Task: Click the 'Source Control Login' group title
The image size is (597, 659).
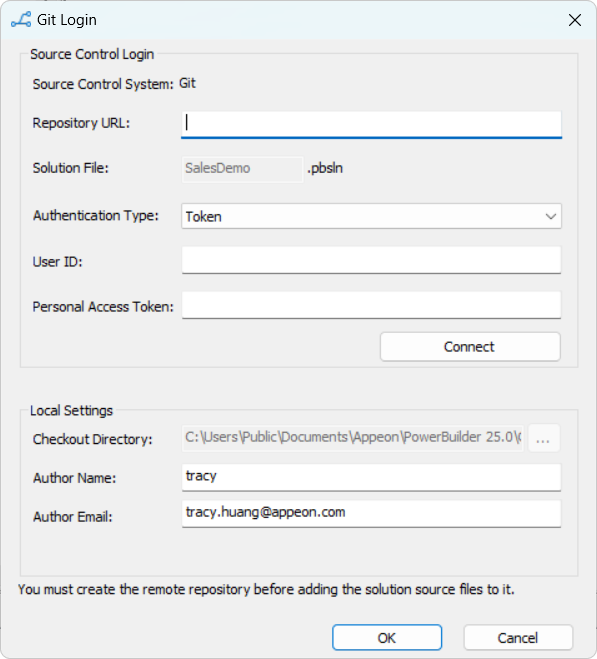Action: pos(92,54)
